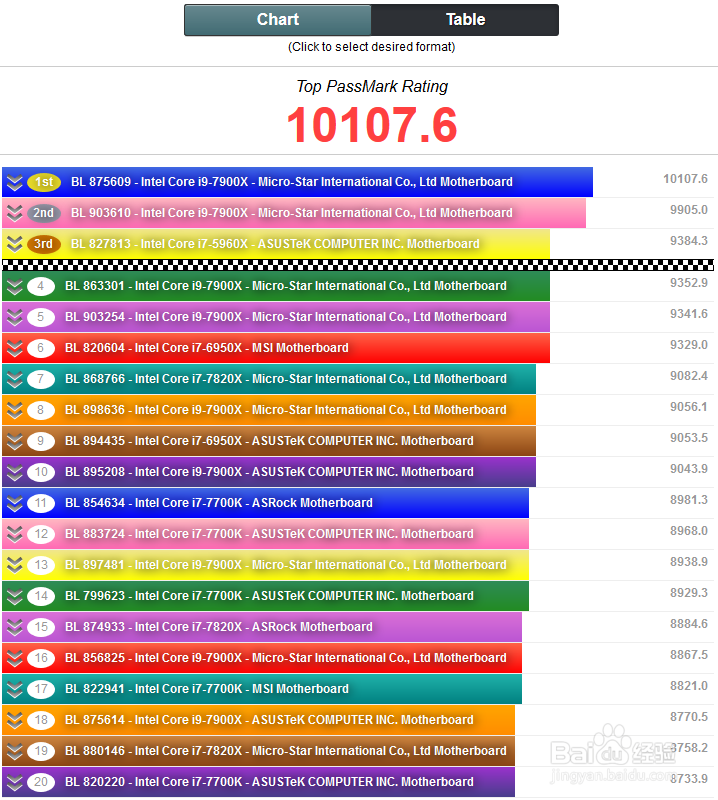
Task: Click the rank 5 badge
Action: (41, 317)
